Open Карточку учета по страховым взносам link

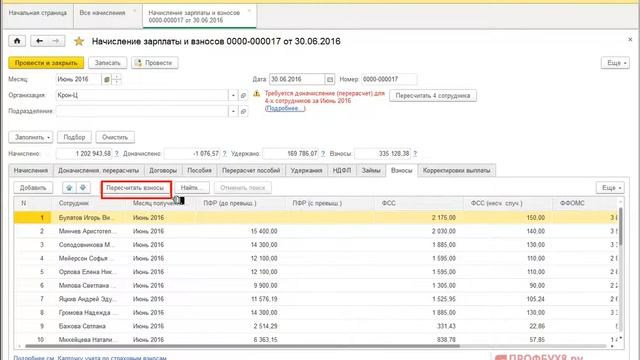coord(112,358)
